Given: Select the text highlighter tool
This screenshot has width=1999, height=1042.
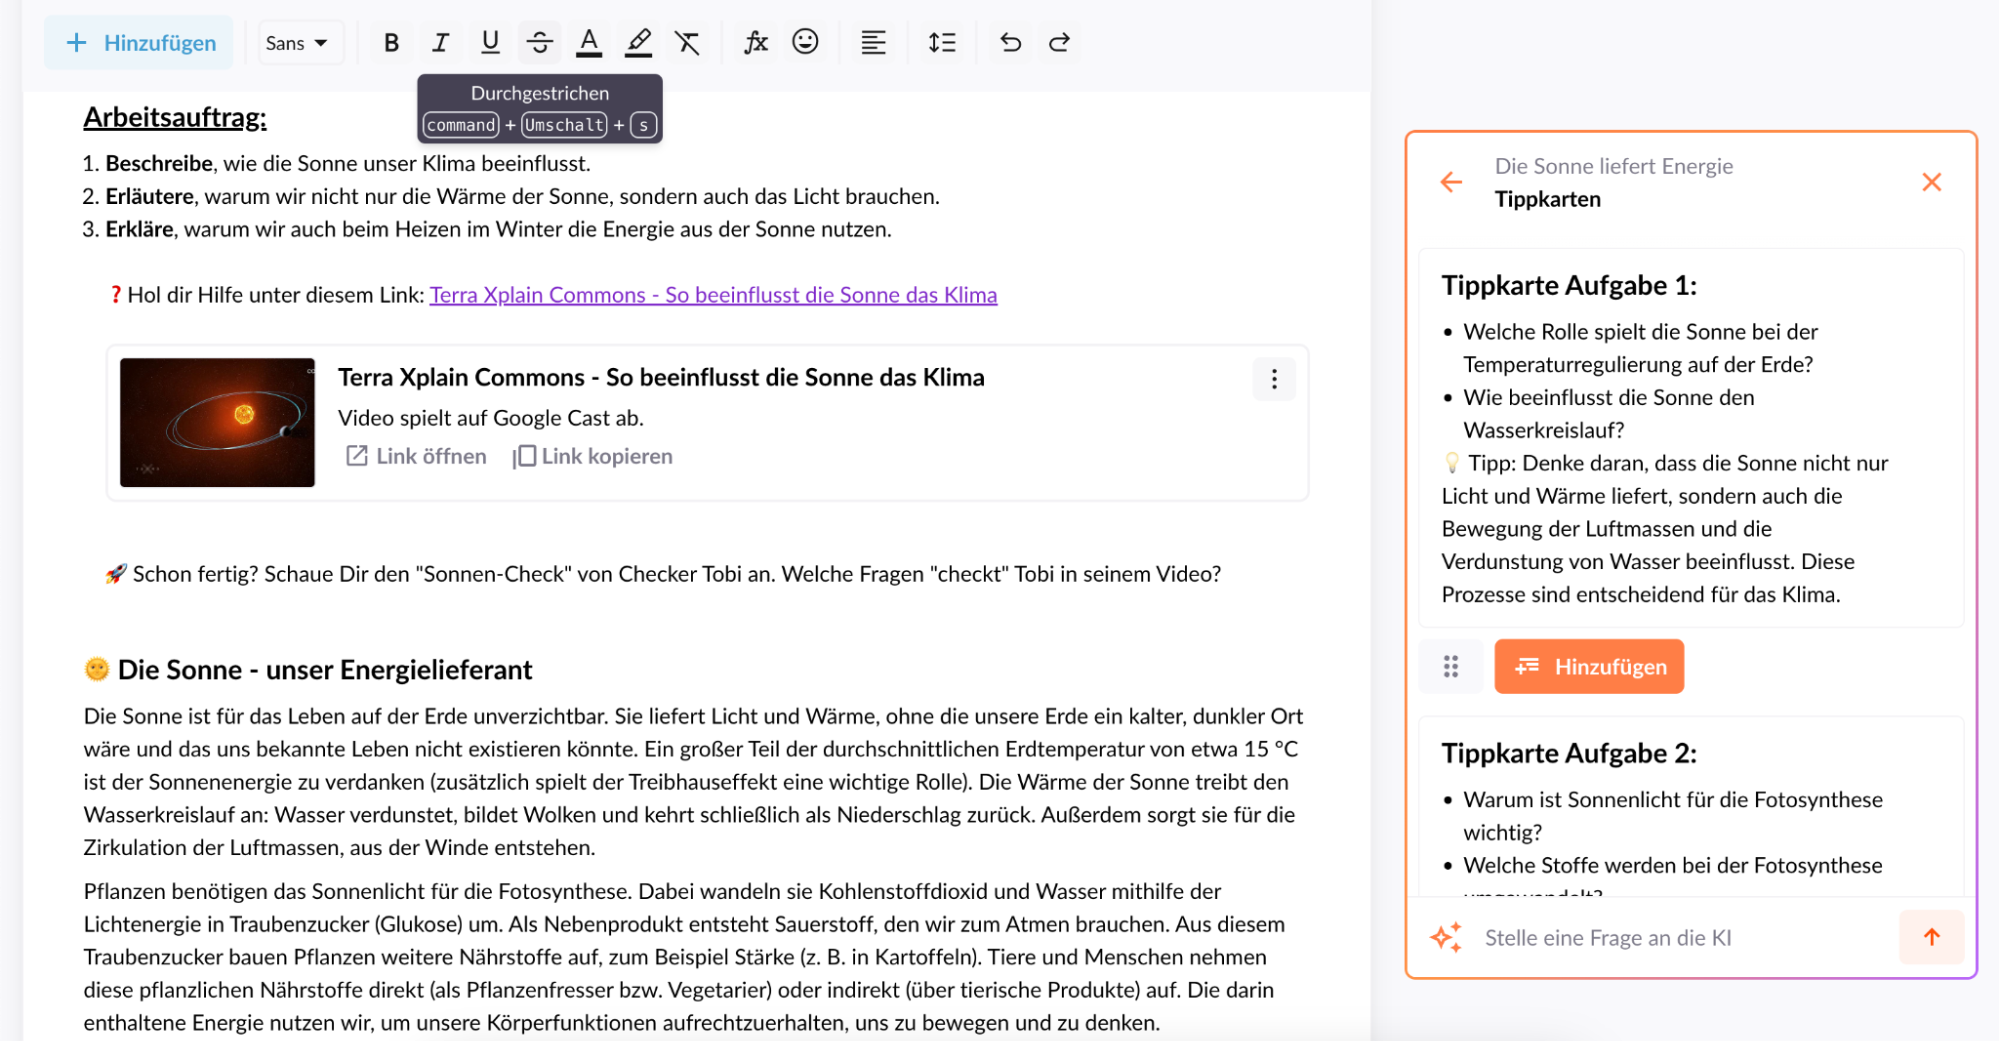Looking at the screenshot, I should pyautogui.click(x=638, y=42).
